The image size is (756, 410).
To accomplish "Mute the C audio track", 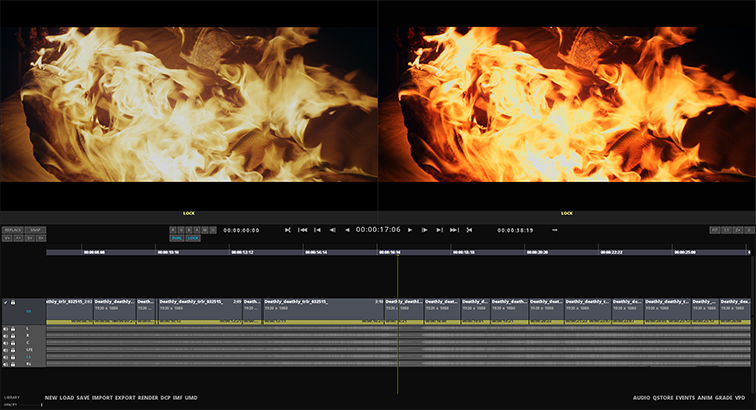I will (6, 343).
